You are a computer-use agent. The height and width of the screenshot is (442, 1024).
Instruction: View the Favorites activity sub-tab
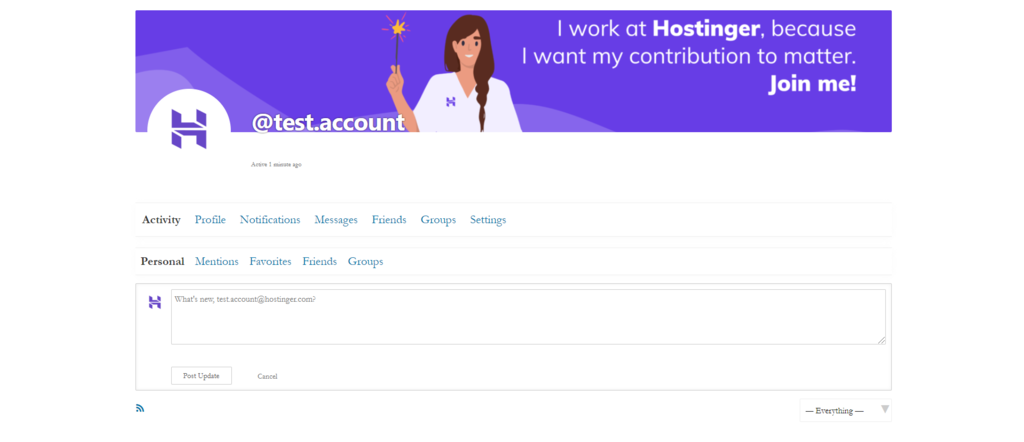click(270, 262)
